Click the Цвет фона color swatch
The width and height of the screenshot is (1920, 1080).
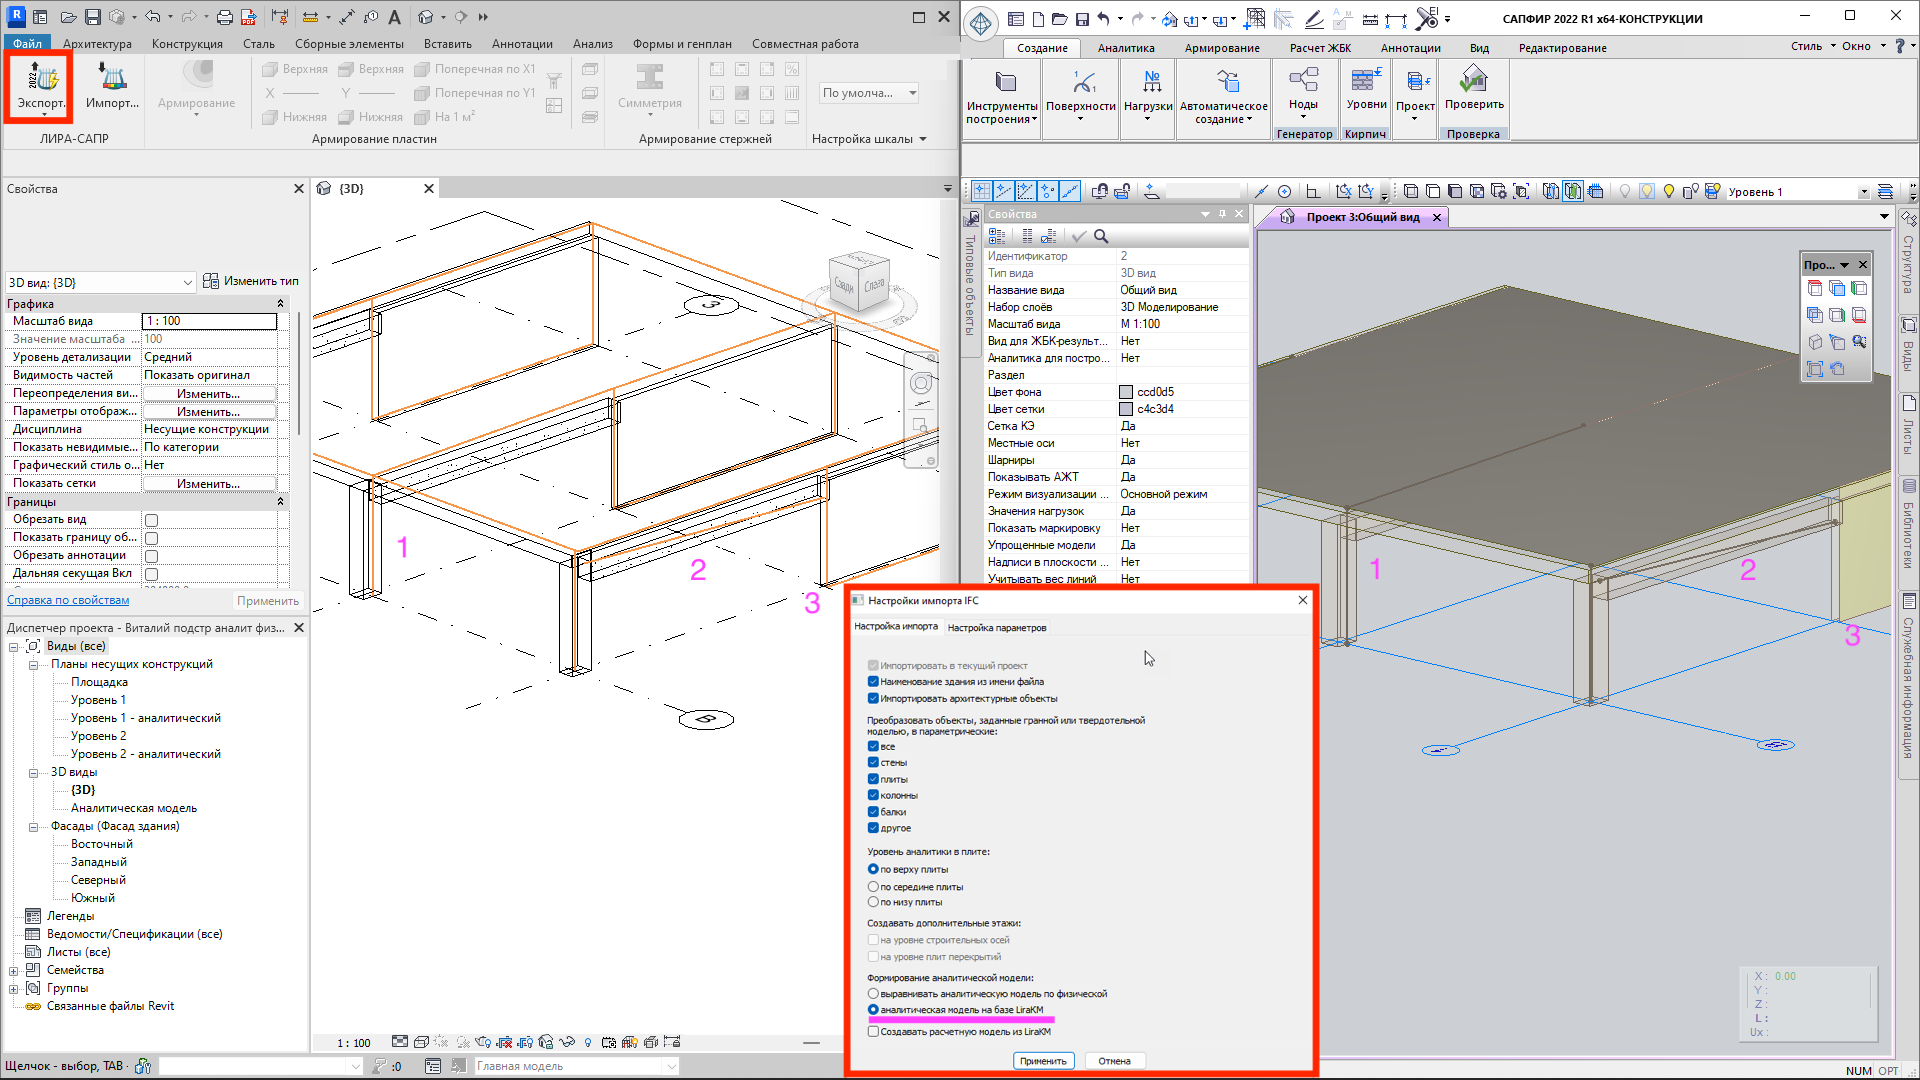(x=1126, y=392)
